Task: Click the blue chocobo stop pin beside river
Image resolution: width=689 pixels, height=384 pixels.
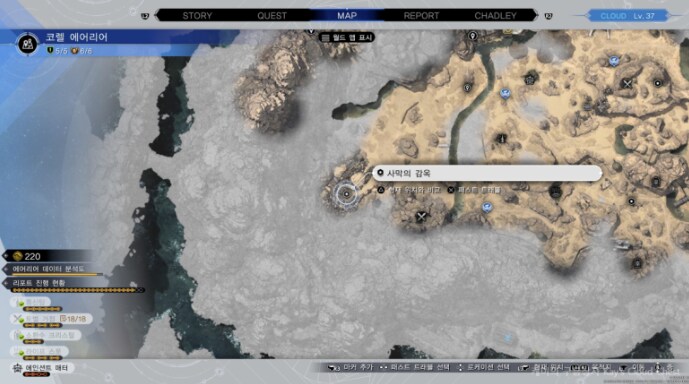Action: pyautogui.click(x=505, y=93)
